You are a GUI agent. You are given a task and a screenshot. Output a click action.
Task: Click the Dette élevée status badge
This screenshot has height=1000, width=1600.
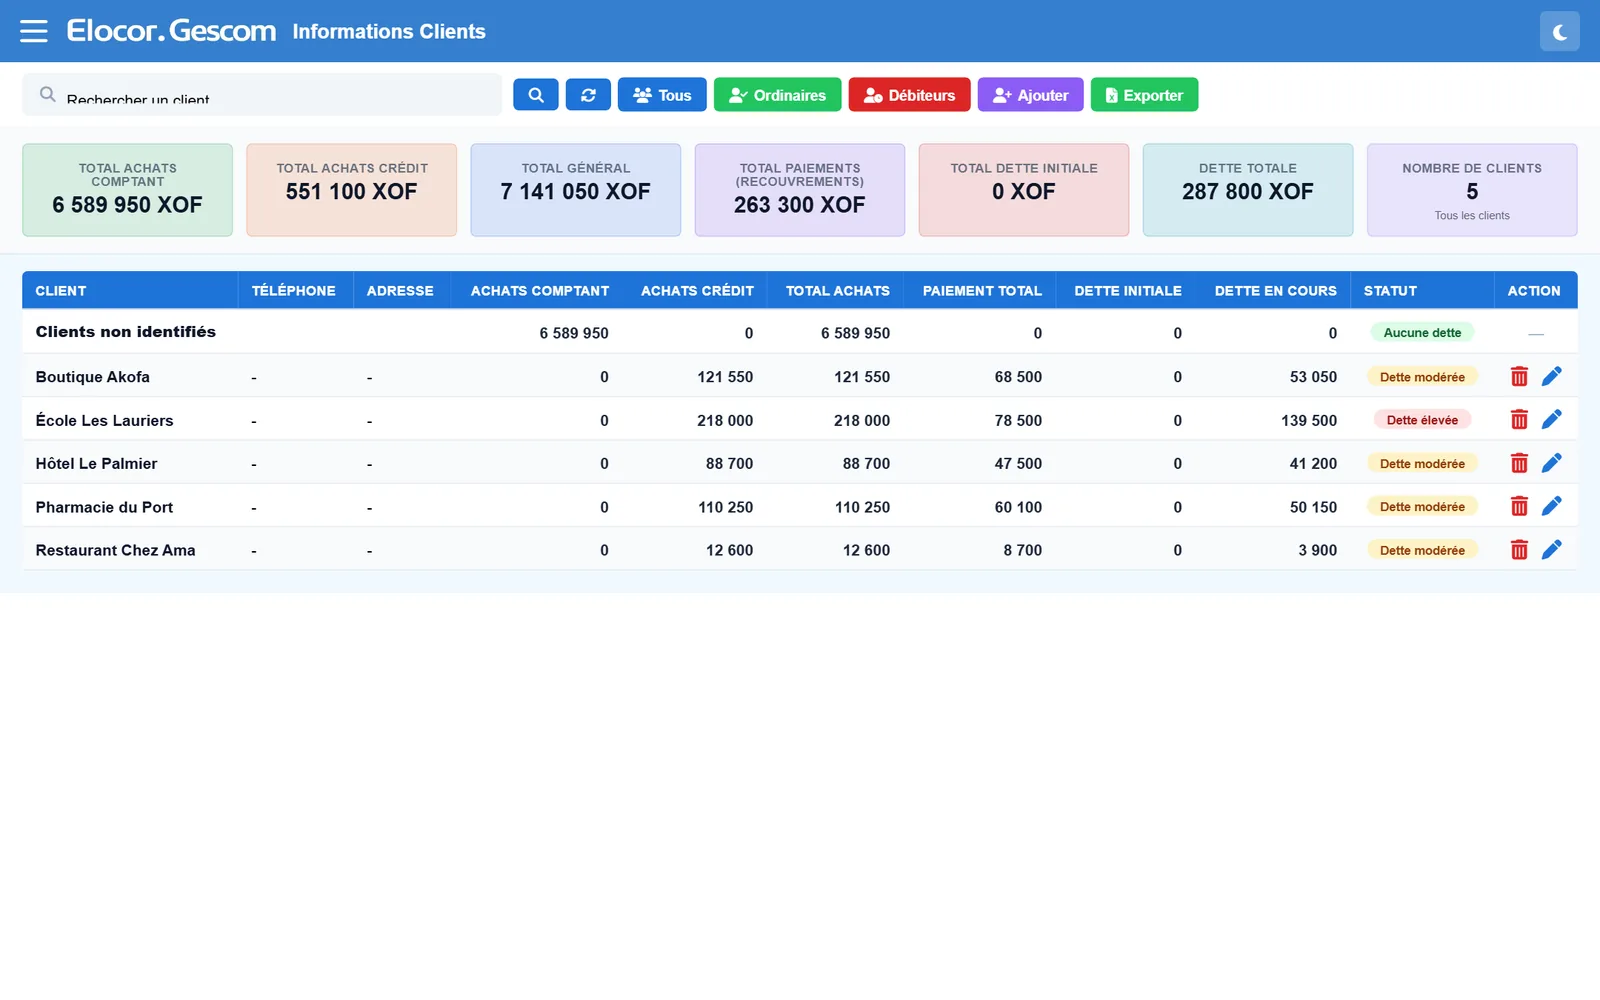pos(1422,420)
